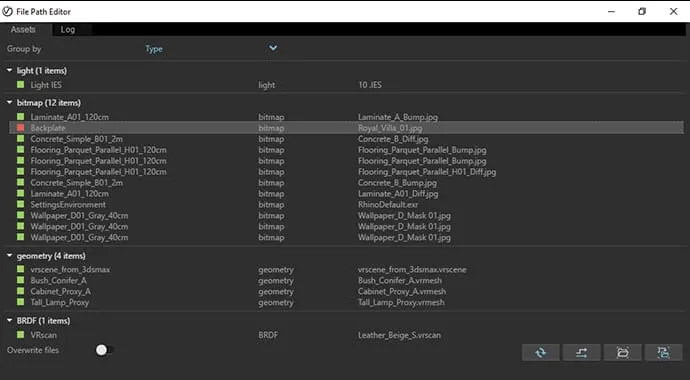Viewport: 690px width, 380px height.
Task: Open the Group by Type dropdown
Action: 211,49
